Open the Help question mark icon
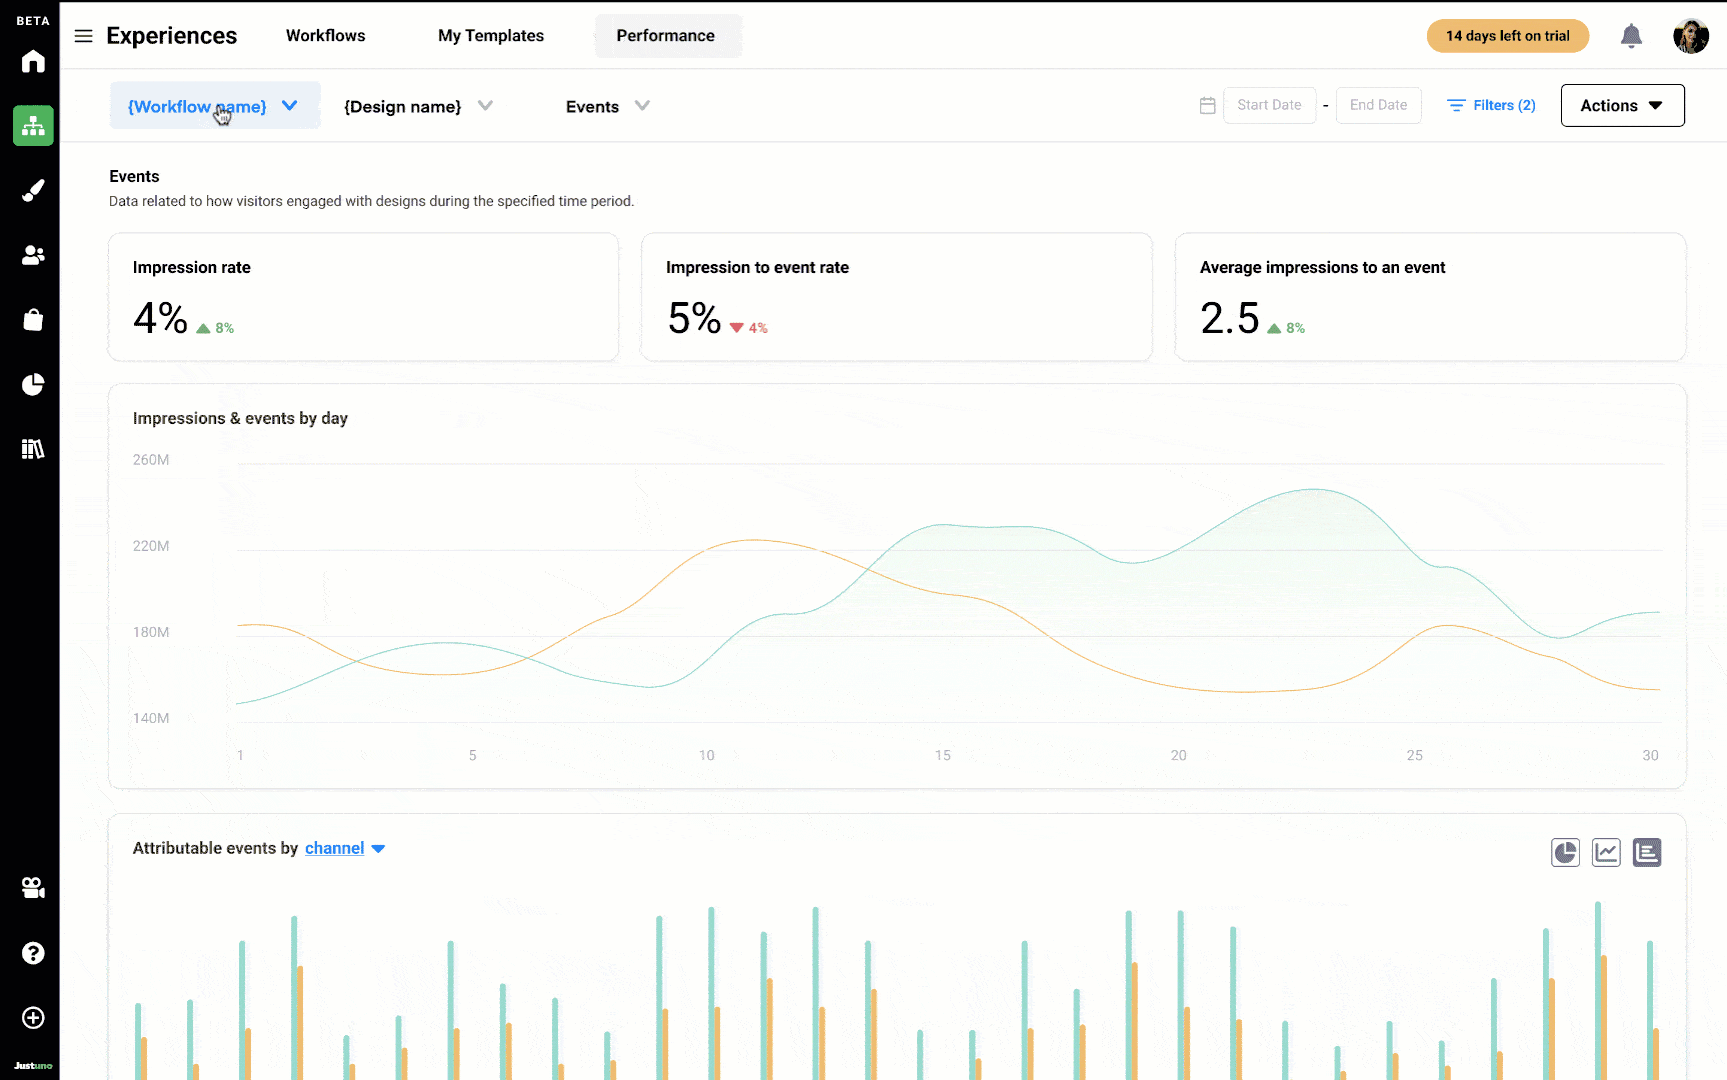The width and height of the screenshot is (1727, 1080). [33, 953]
